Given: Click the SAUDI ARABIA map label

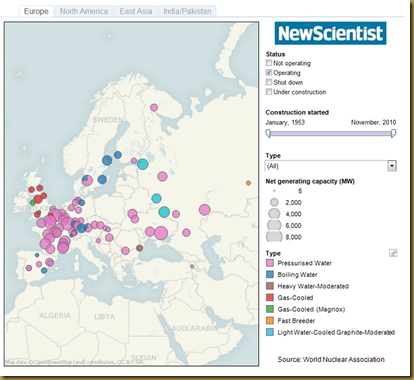Looking at the screenshot, I should coord(192,328).
